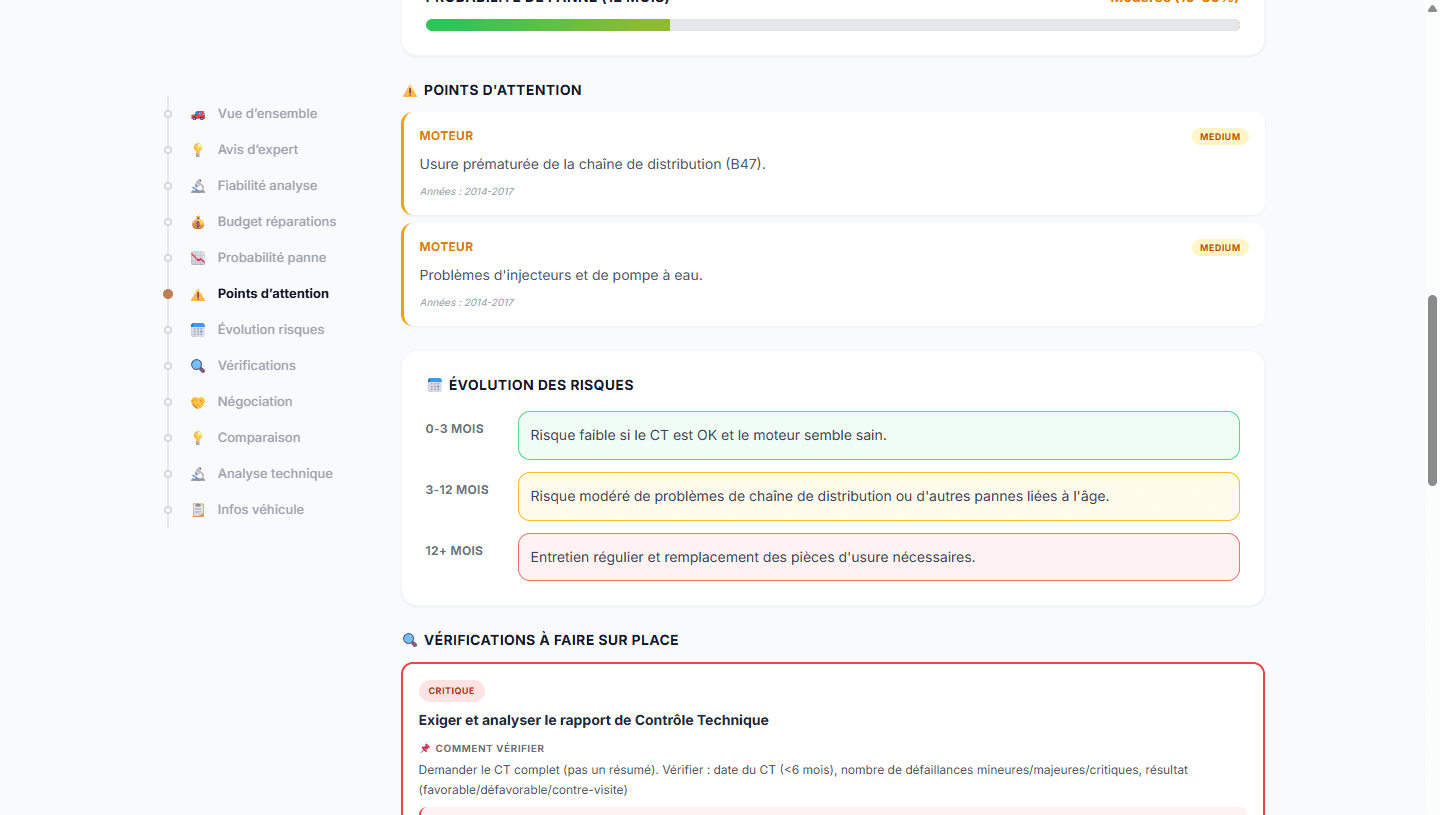Open Avis d'expert section

(x=258, y=150)
